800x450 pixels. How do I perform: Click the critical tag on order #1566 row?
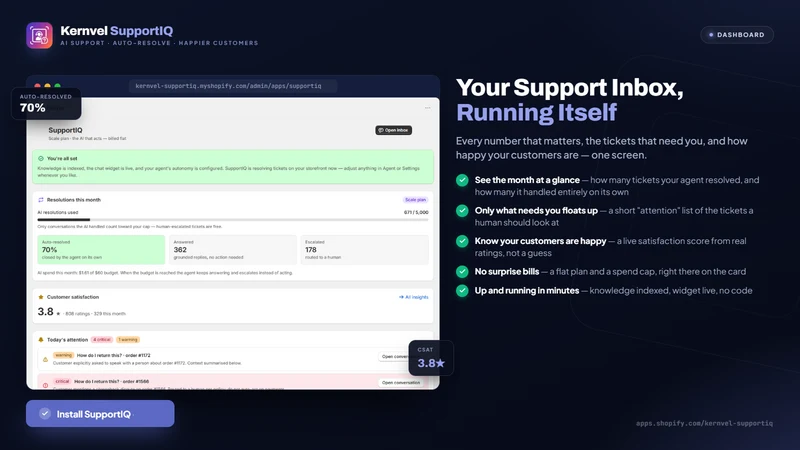[62, 381]
